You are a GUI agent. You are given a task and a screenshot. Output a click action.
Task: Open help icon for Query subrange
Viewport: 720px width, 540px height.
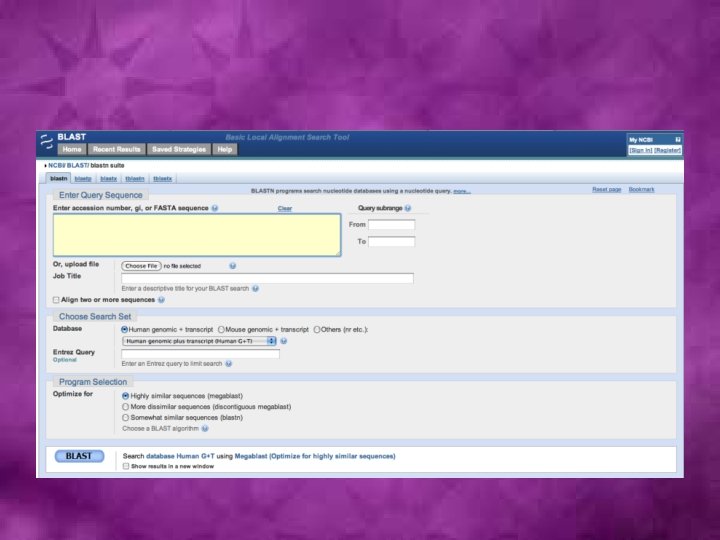408,208
